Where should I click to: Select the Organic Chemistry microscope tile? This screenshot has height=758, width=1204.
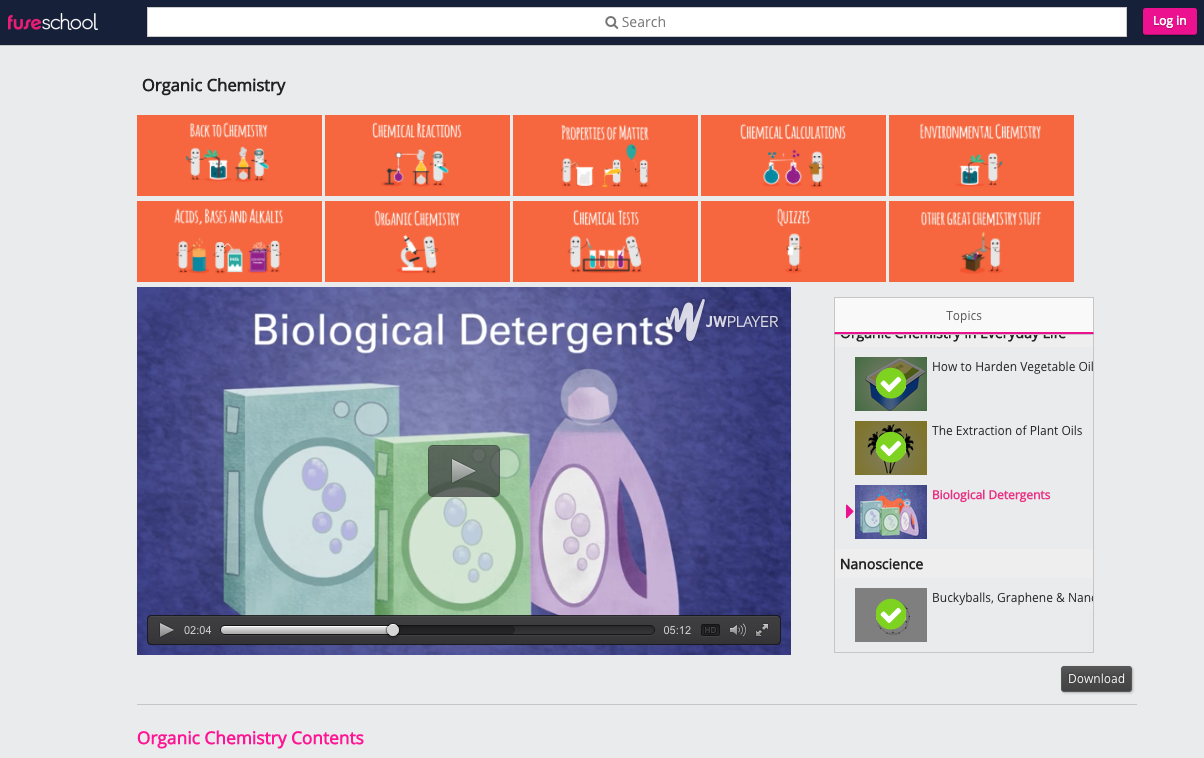click(x=417, y=241)
